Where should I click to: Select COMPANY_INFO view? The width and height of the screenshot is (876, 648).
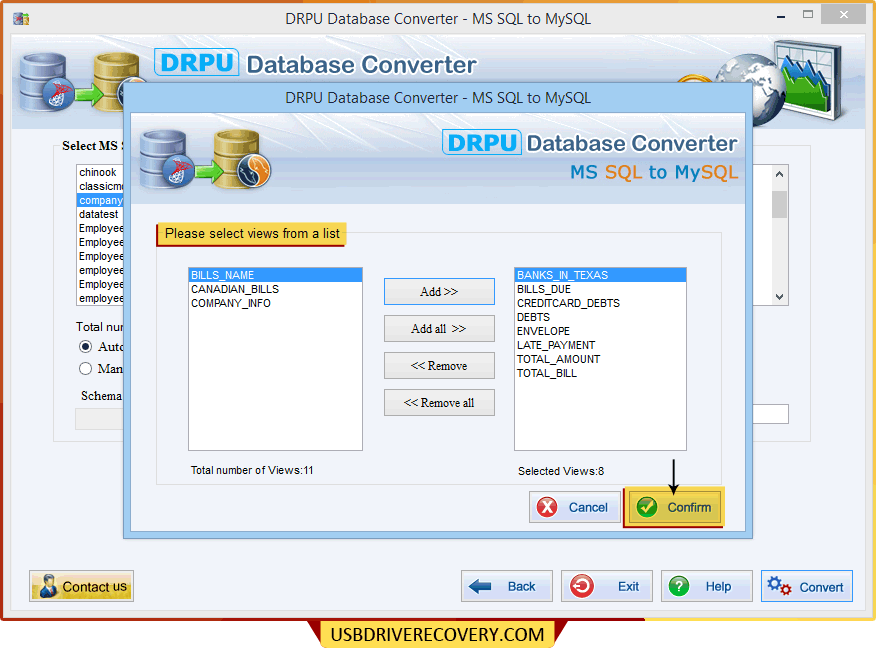pyautogui.click(x=275, y=303)
